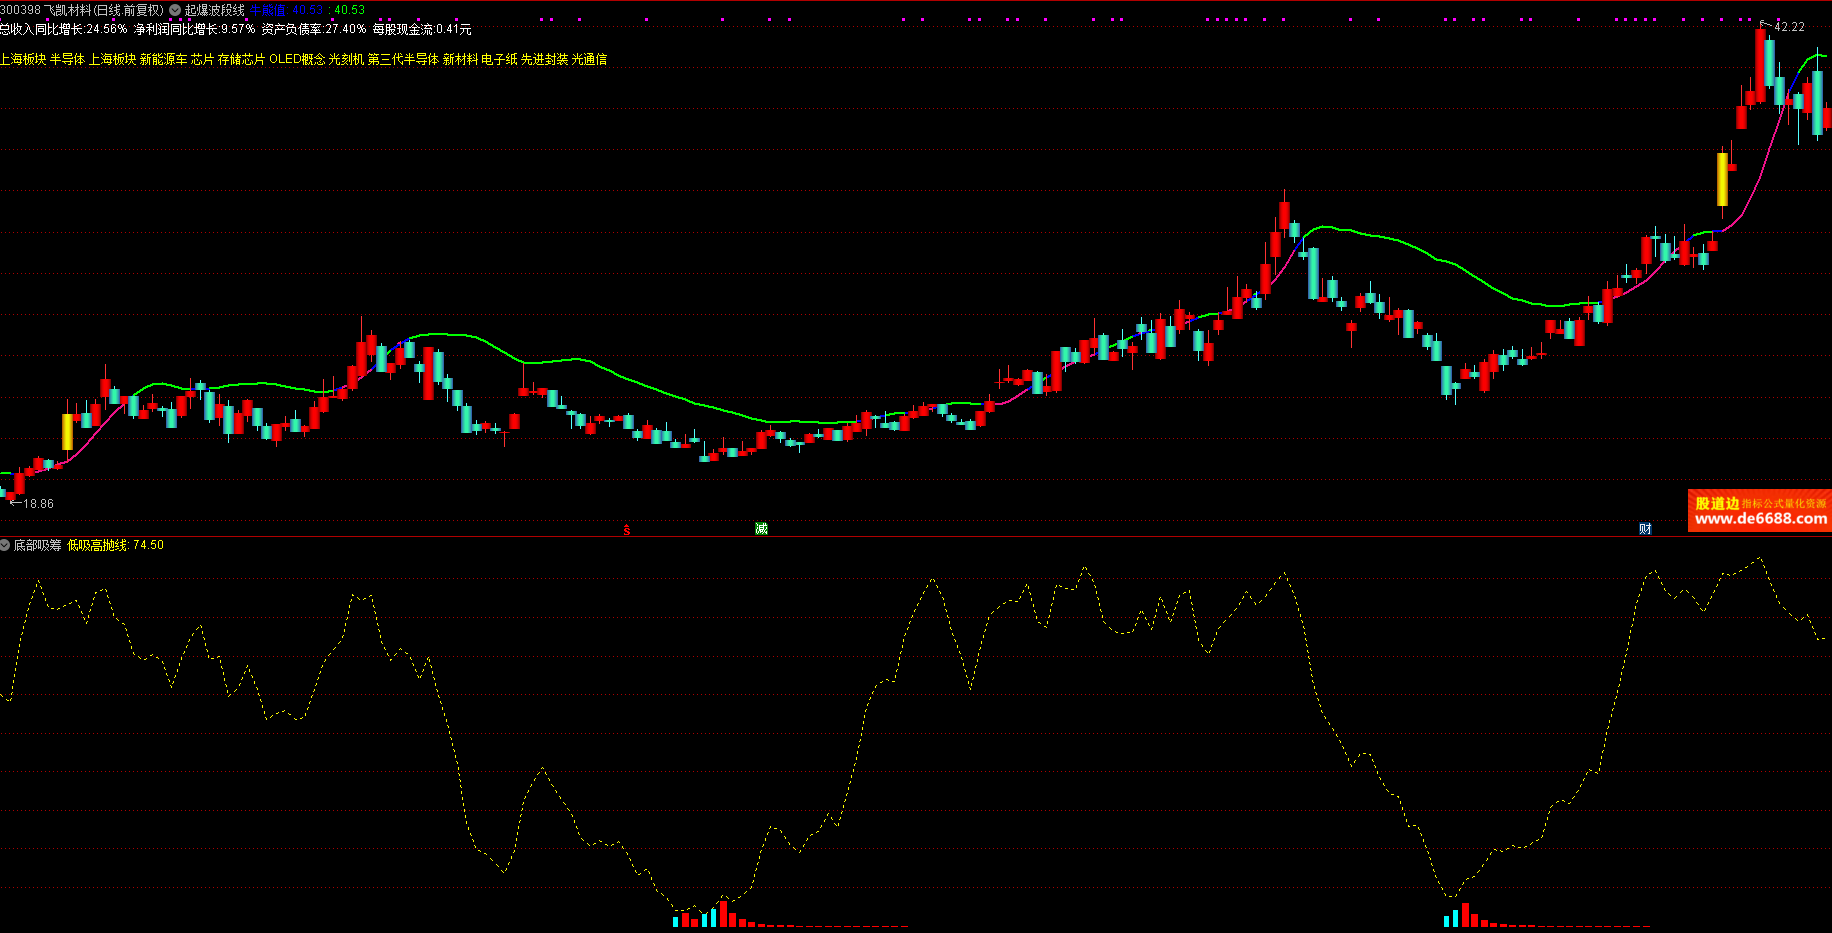Open the 电子纸 concept tag

[x=499, y=60]
